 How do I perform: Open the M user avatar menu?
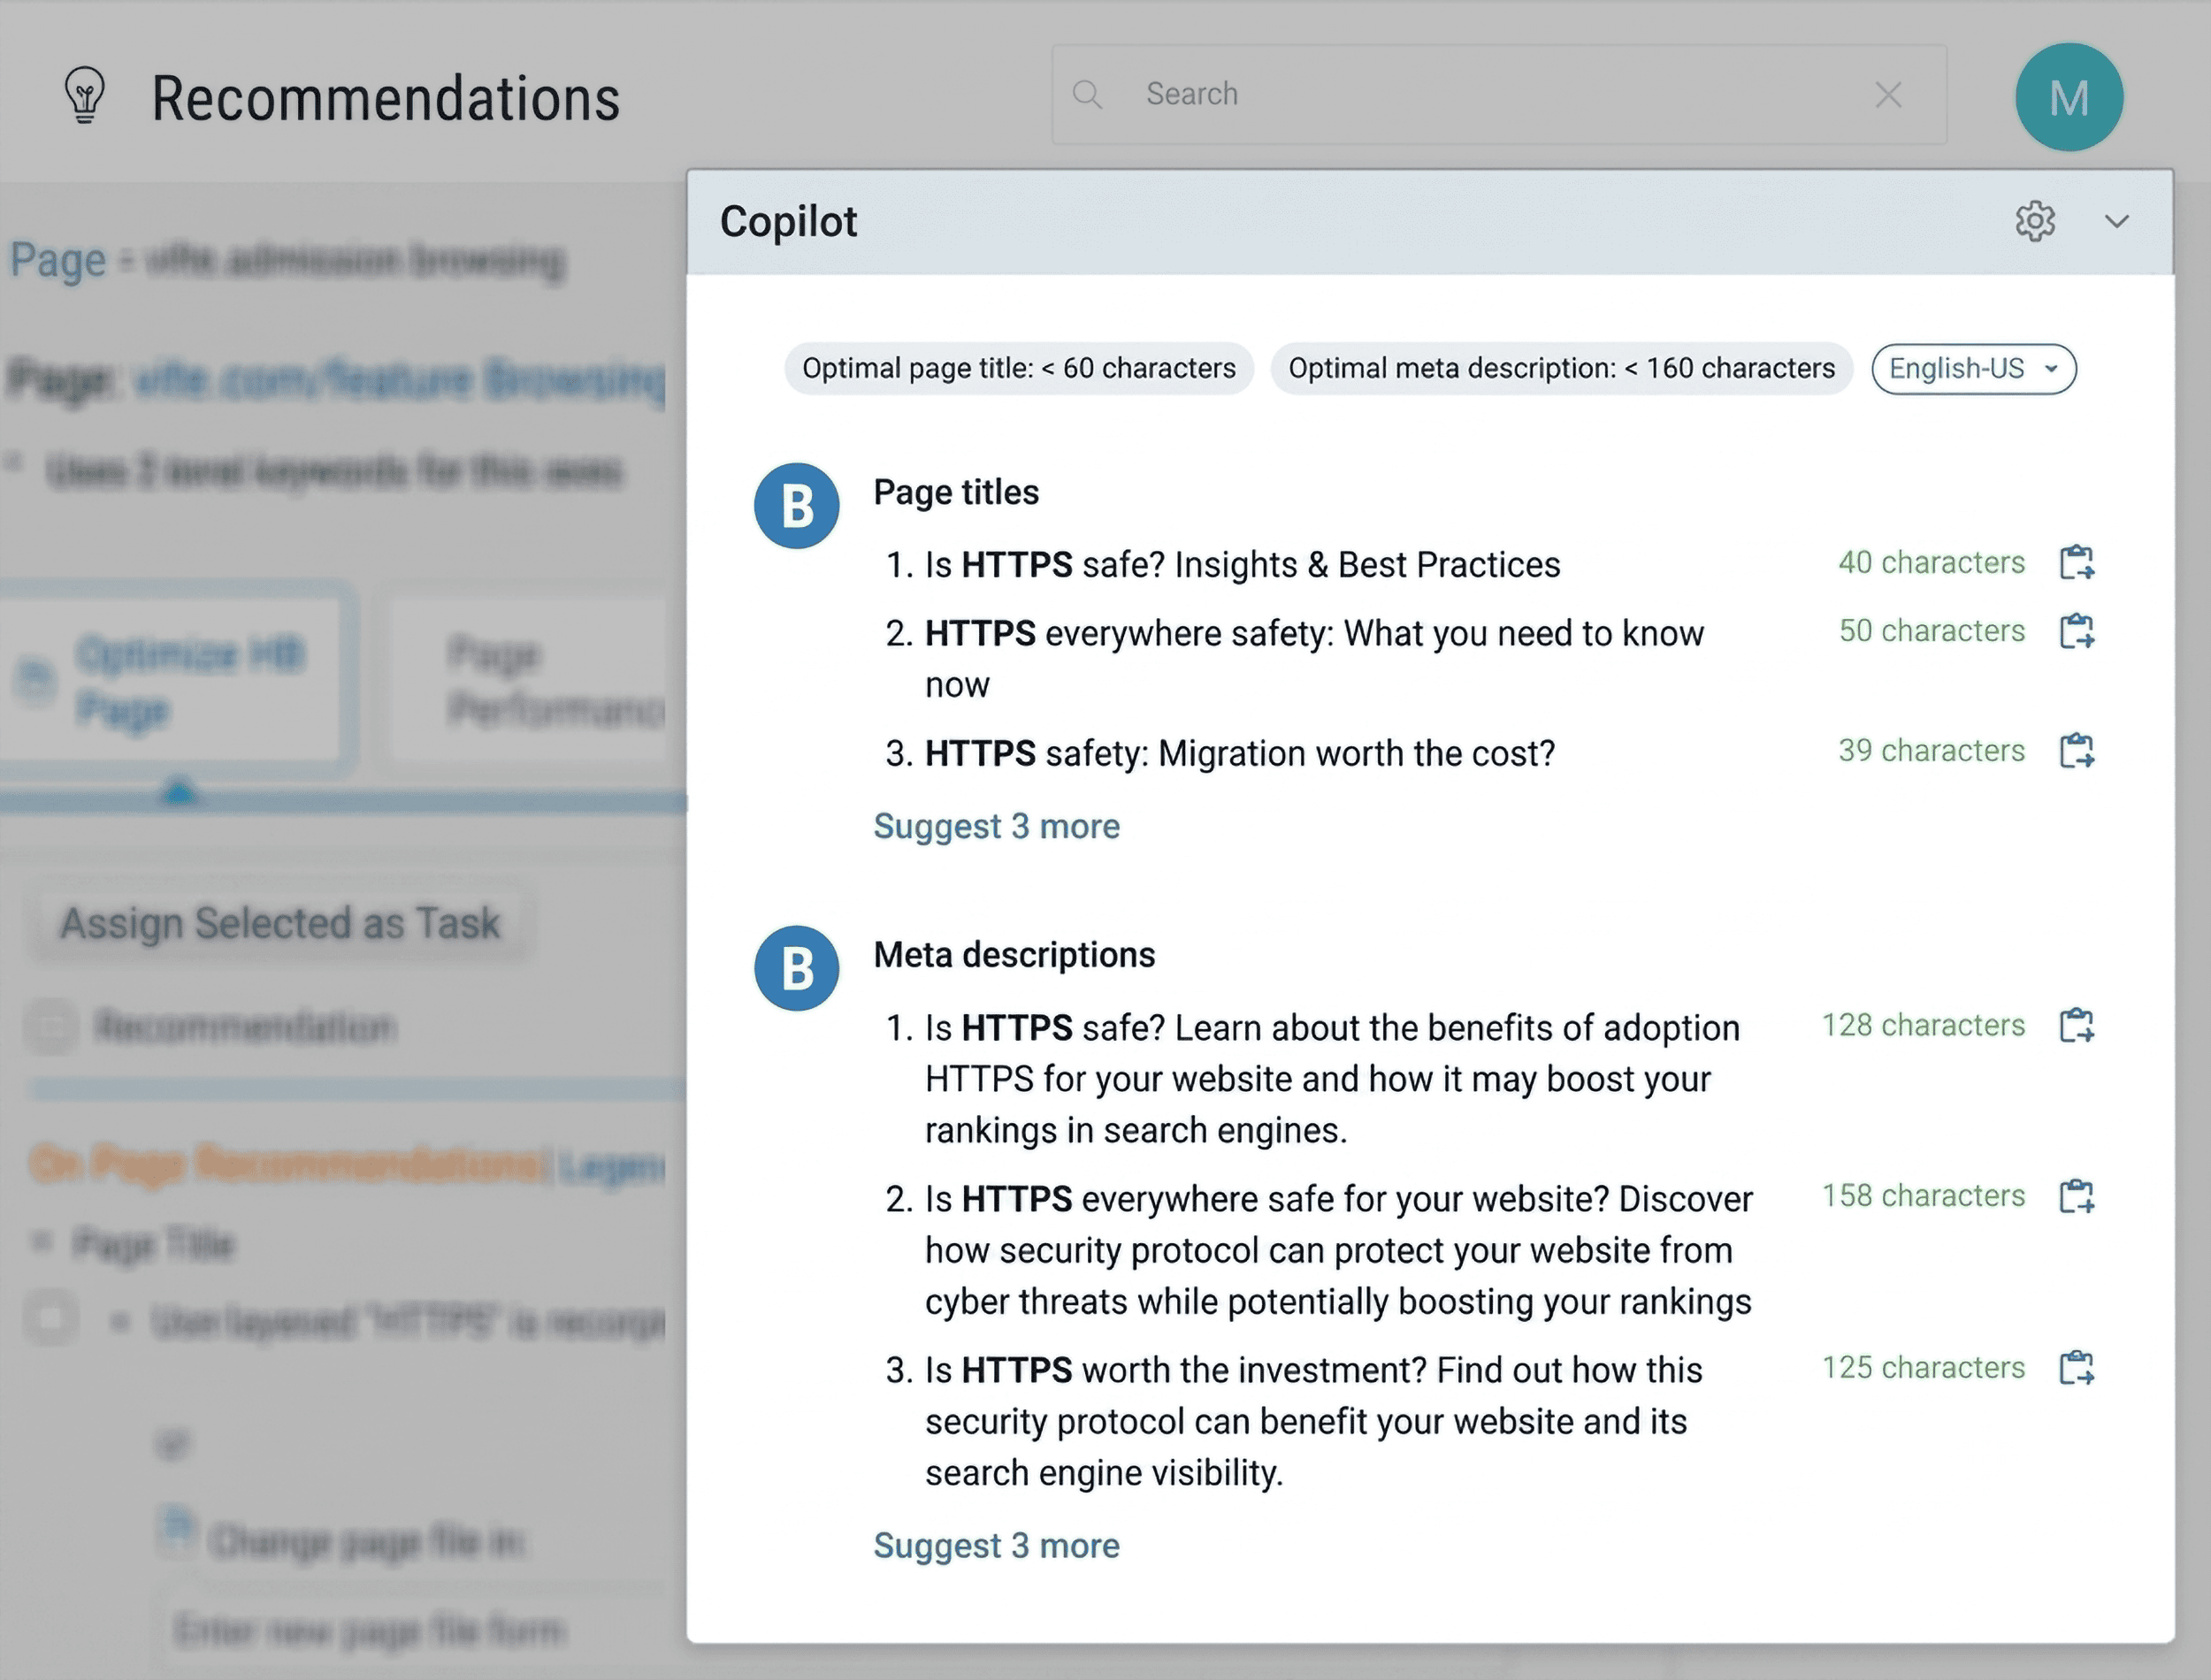coord(2068,97)
